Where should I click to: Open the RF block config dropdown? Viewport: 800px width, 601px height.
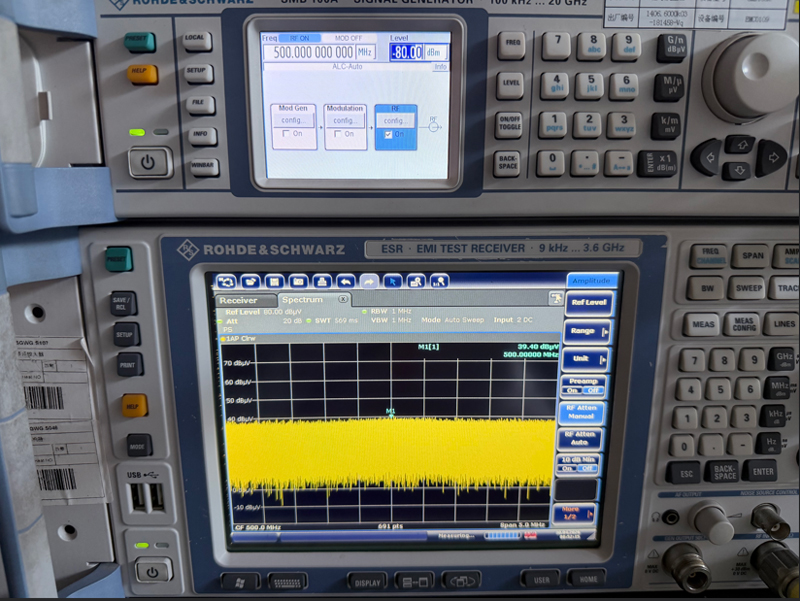point(395,121)
